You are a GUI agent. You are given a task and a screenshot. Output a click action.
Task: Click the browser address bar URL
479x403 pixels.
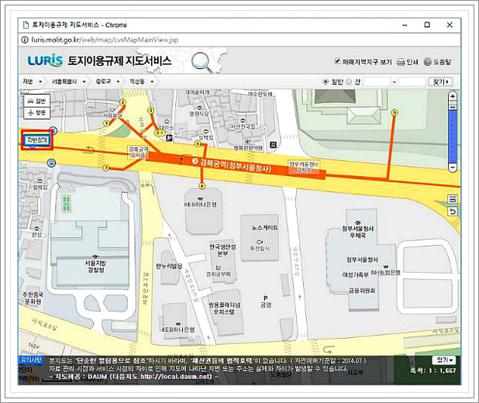tap(105, 40)
